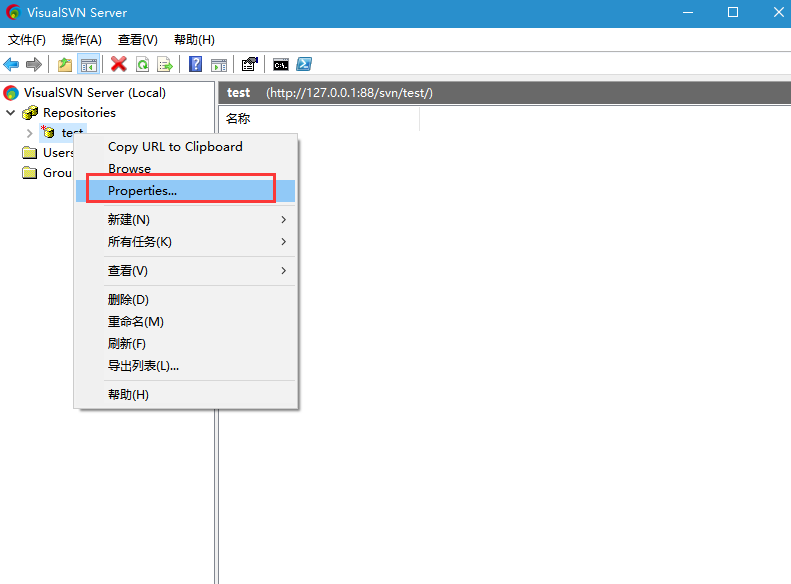Image resolution: width=791 pixels, height=584 pixels.
Task: Click the red X Delete toolbar icon
Action: (x=119, y=65)
